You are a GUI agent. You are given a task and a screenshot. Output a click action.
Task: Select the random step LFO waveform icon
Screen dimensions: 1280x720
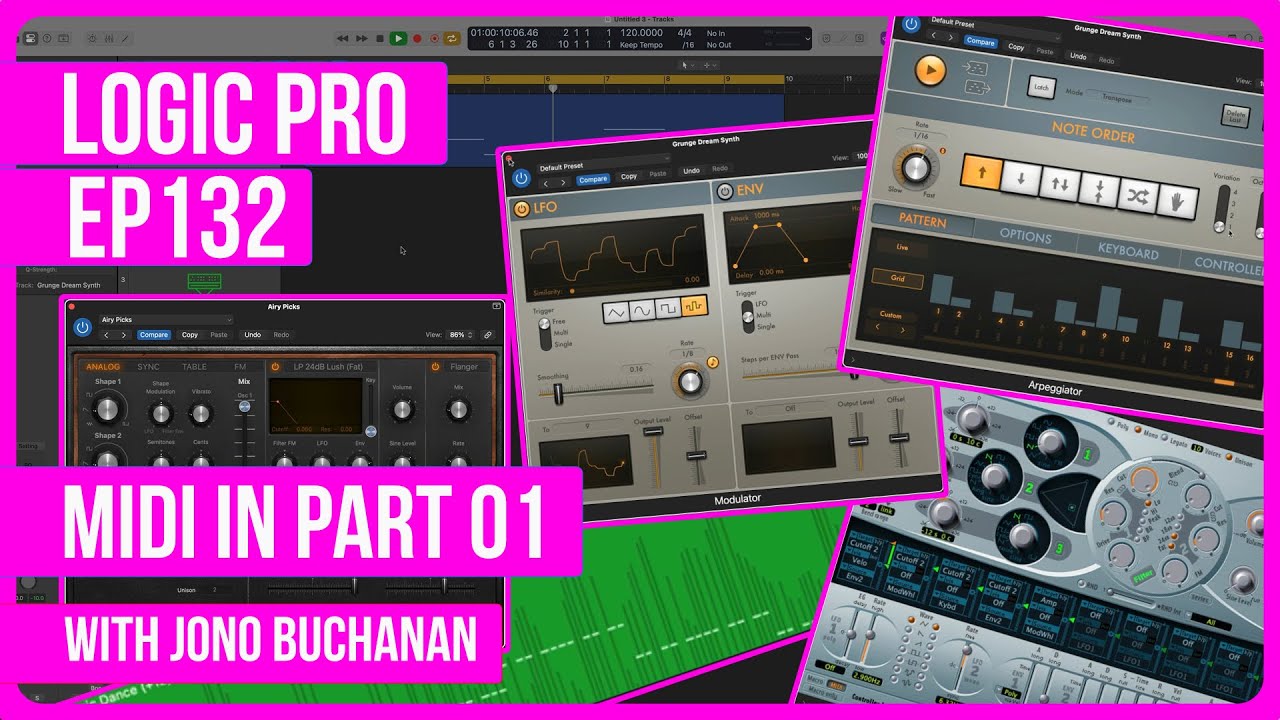coord(694,305)
